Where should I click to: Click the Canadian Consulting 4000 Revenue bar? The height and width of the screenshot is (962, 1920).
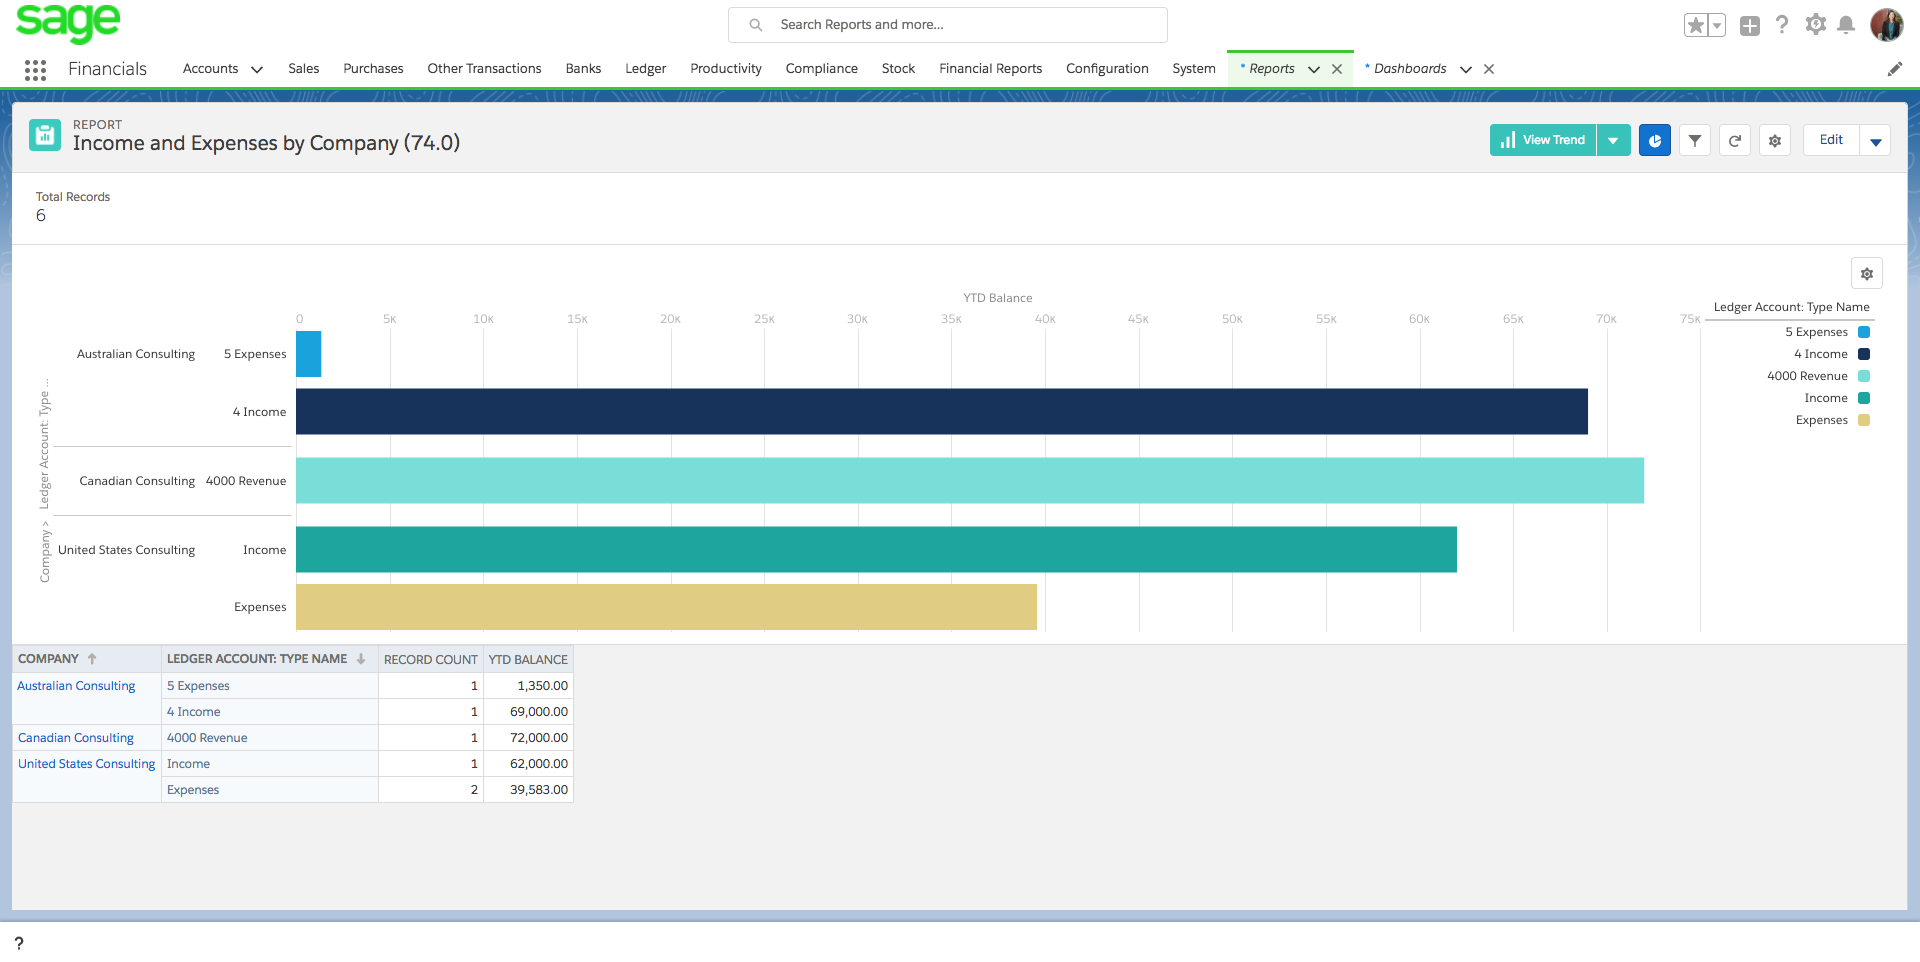[x=969, y=481]
